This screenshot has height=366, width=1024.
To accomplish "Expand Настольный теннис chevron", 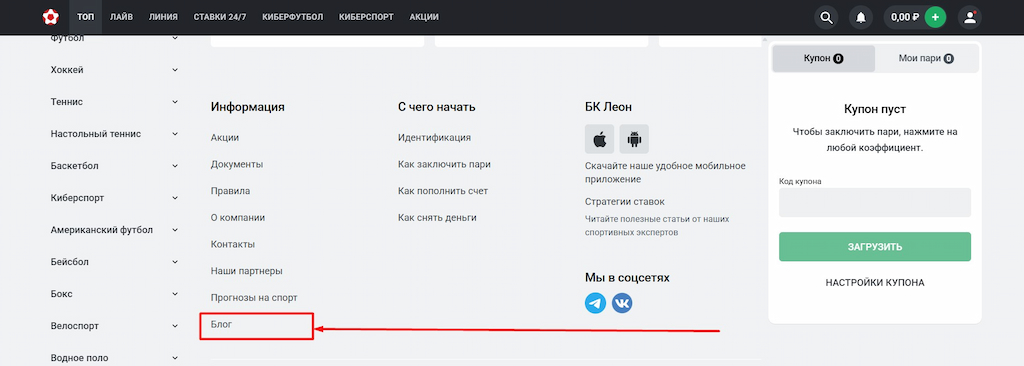I will (x=175, y=134).
